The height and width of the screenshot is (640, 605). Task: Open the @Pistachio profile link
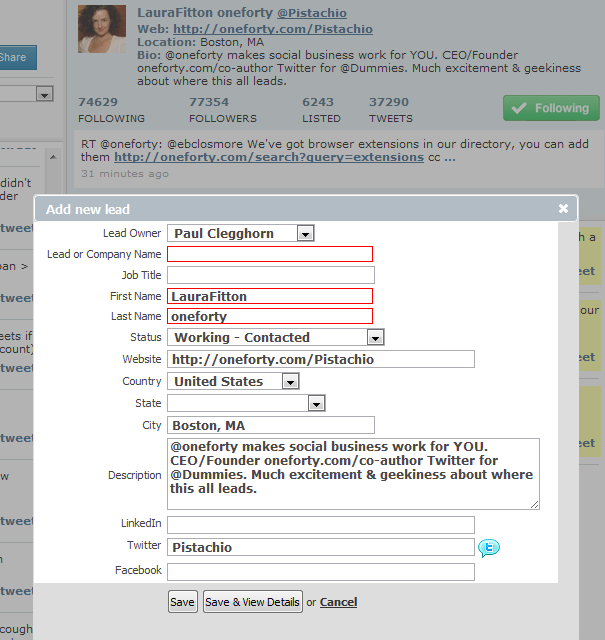(x=312, y=13)
